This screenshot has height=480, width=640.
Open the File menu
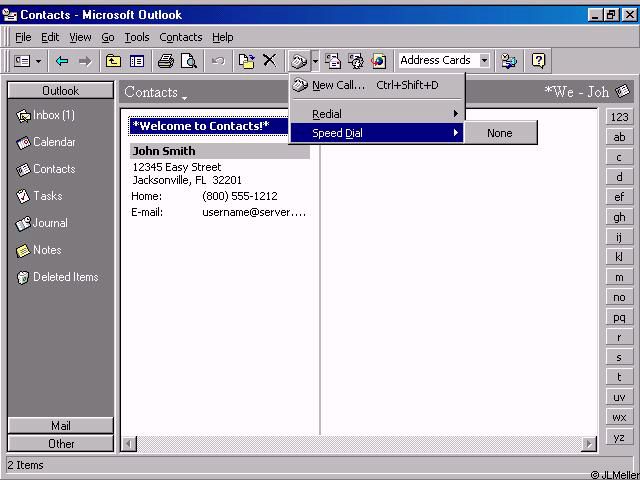click(x=23, y=37)
